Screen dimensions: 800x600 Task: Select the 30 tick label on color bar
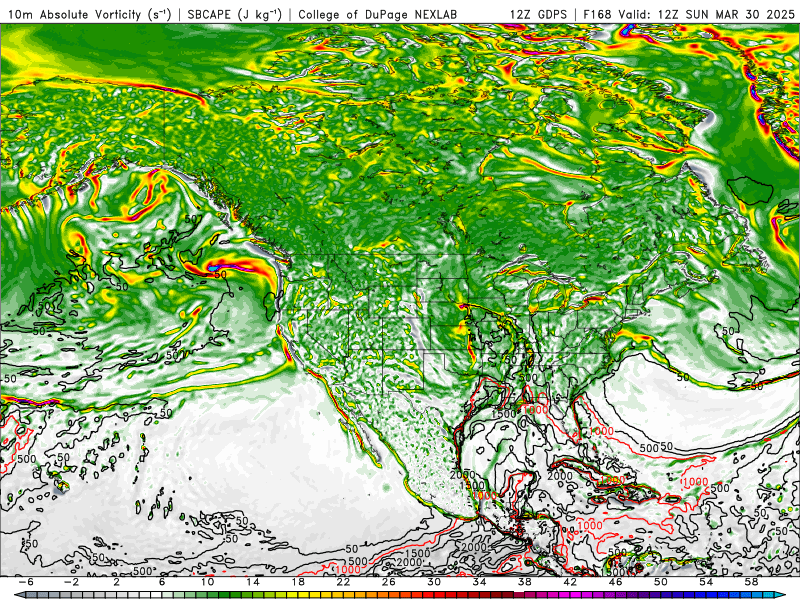434,582
